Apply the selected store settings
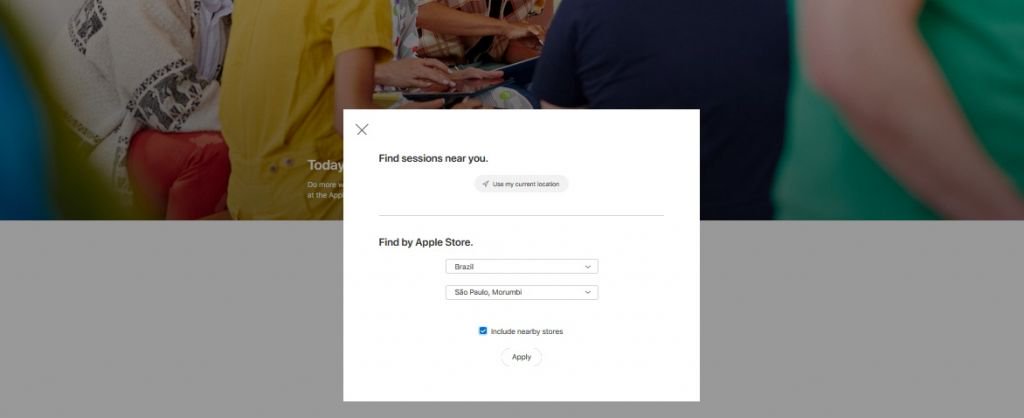1024x418 pixels. pos(521,357)
